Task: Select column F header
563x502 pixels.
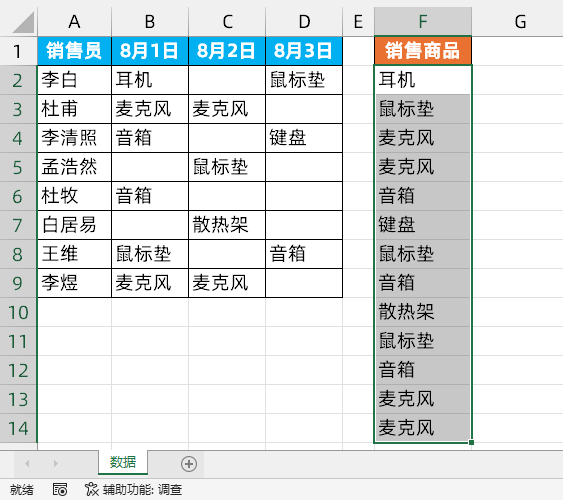Action: (423, 22)
